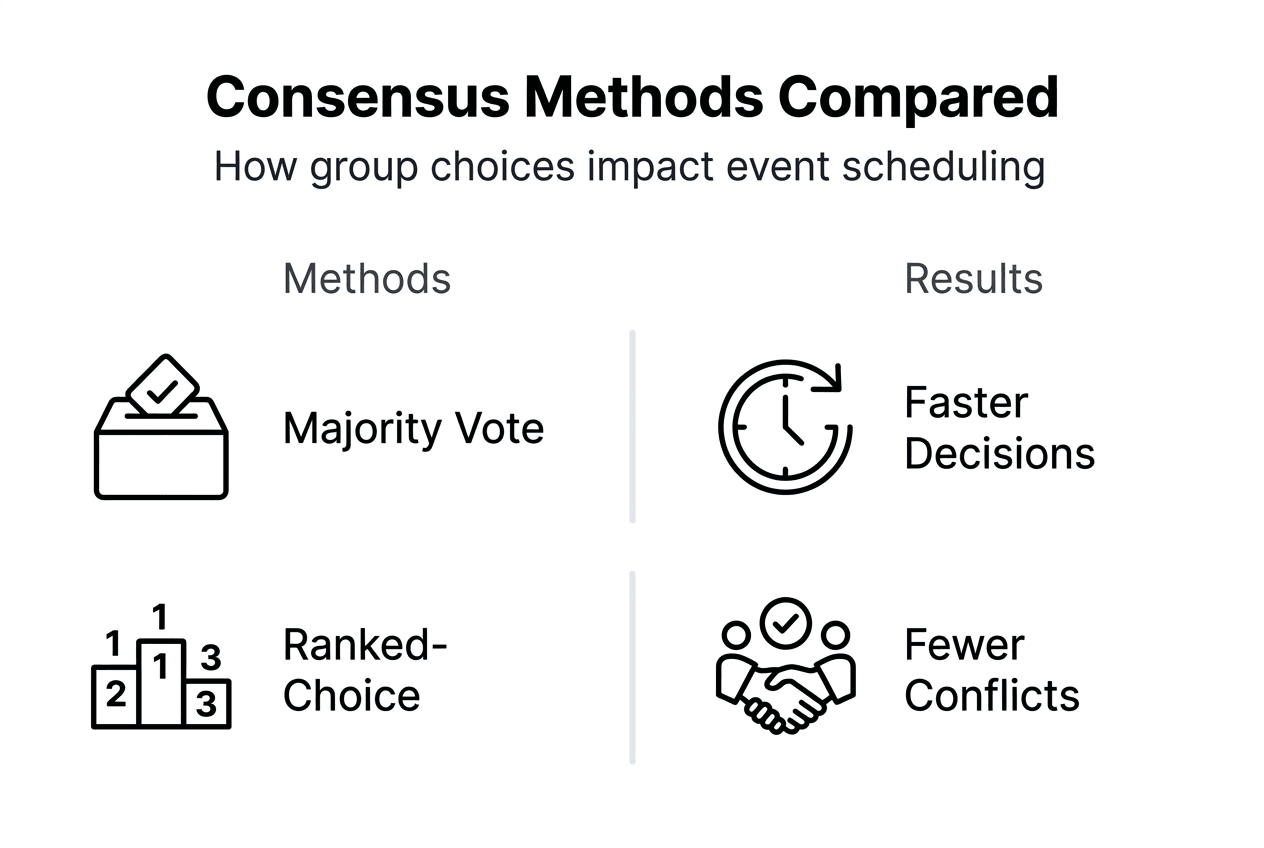
Task: Click the Fewer Conflicts result text
Action: pyautogui.click(x=991, y=670)
